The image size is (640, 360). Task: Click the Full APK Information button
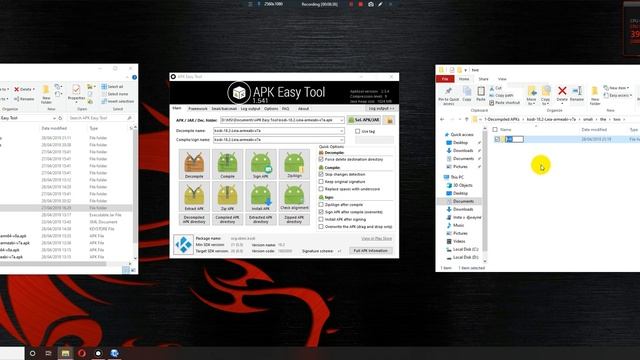(x=371, y=251)
